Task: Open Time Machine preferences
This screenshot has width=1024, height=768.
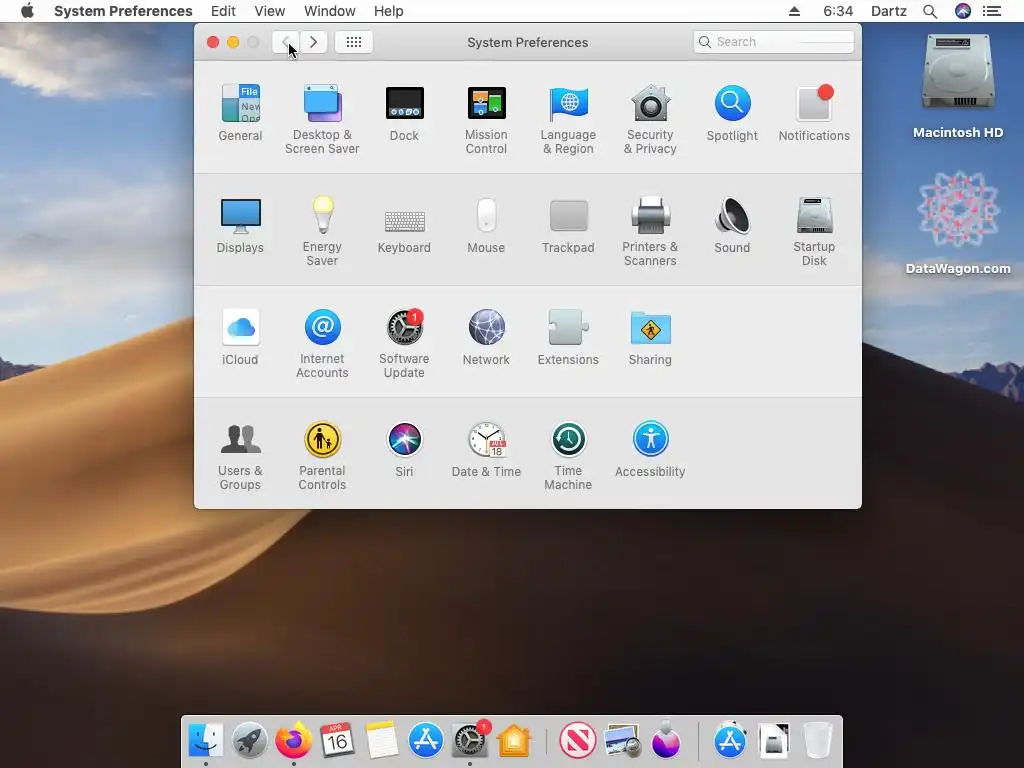Action: coord(568,456)
